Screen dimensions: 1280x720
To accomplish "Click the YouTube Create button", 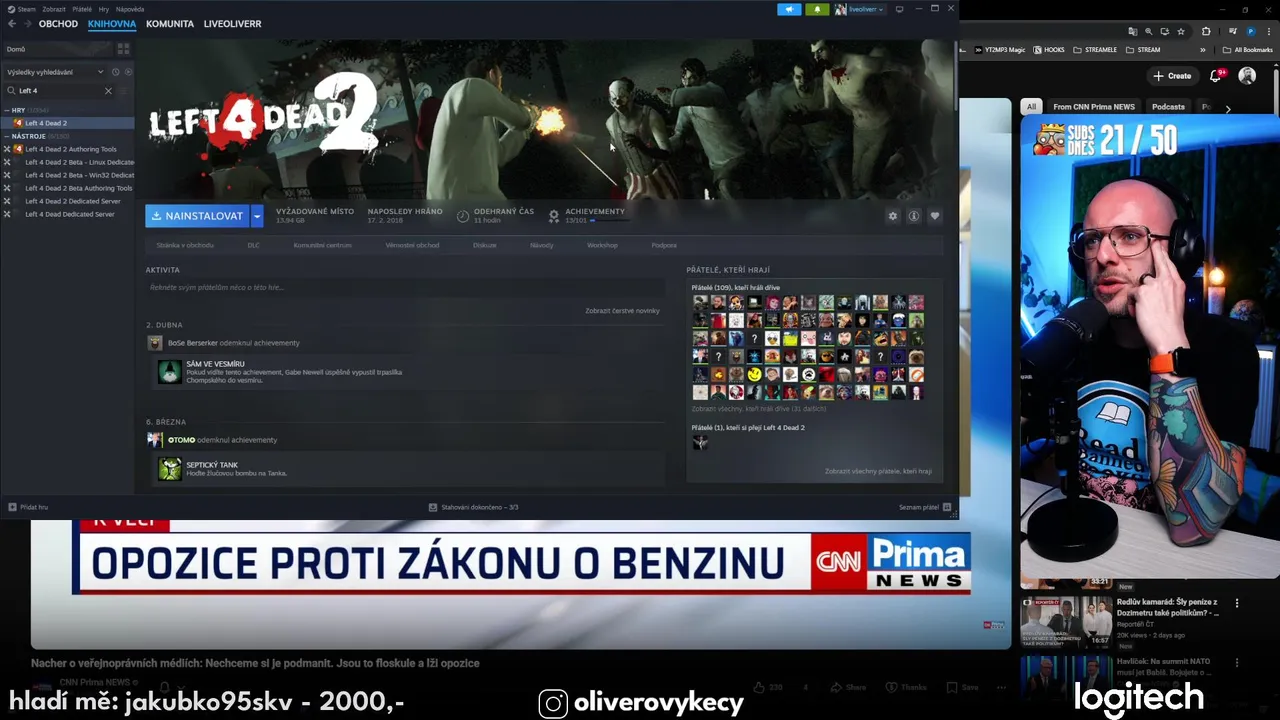I will tap(1172, 76).
